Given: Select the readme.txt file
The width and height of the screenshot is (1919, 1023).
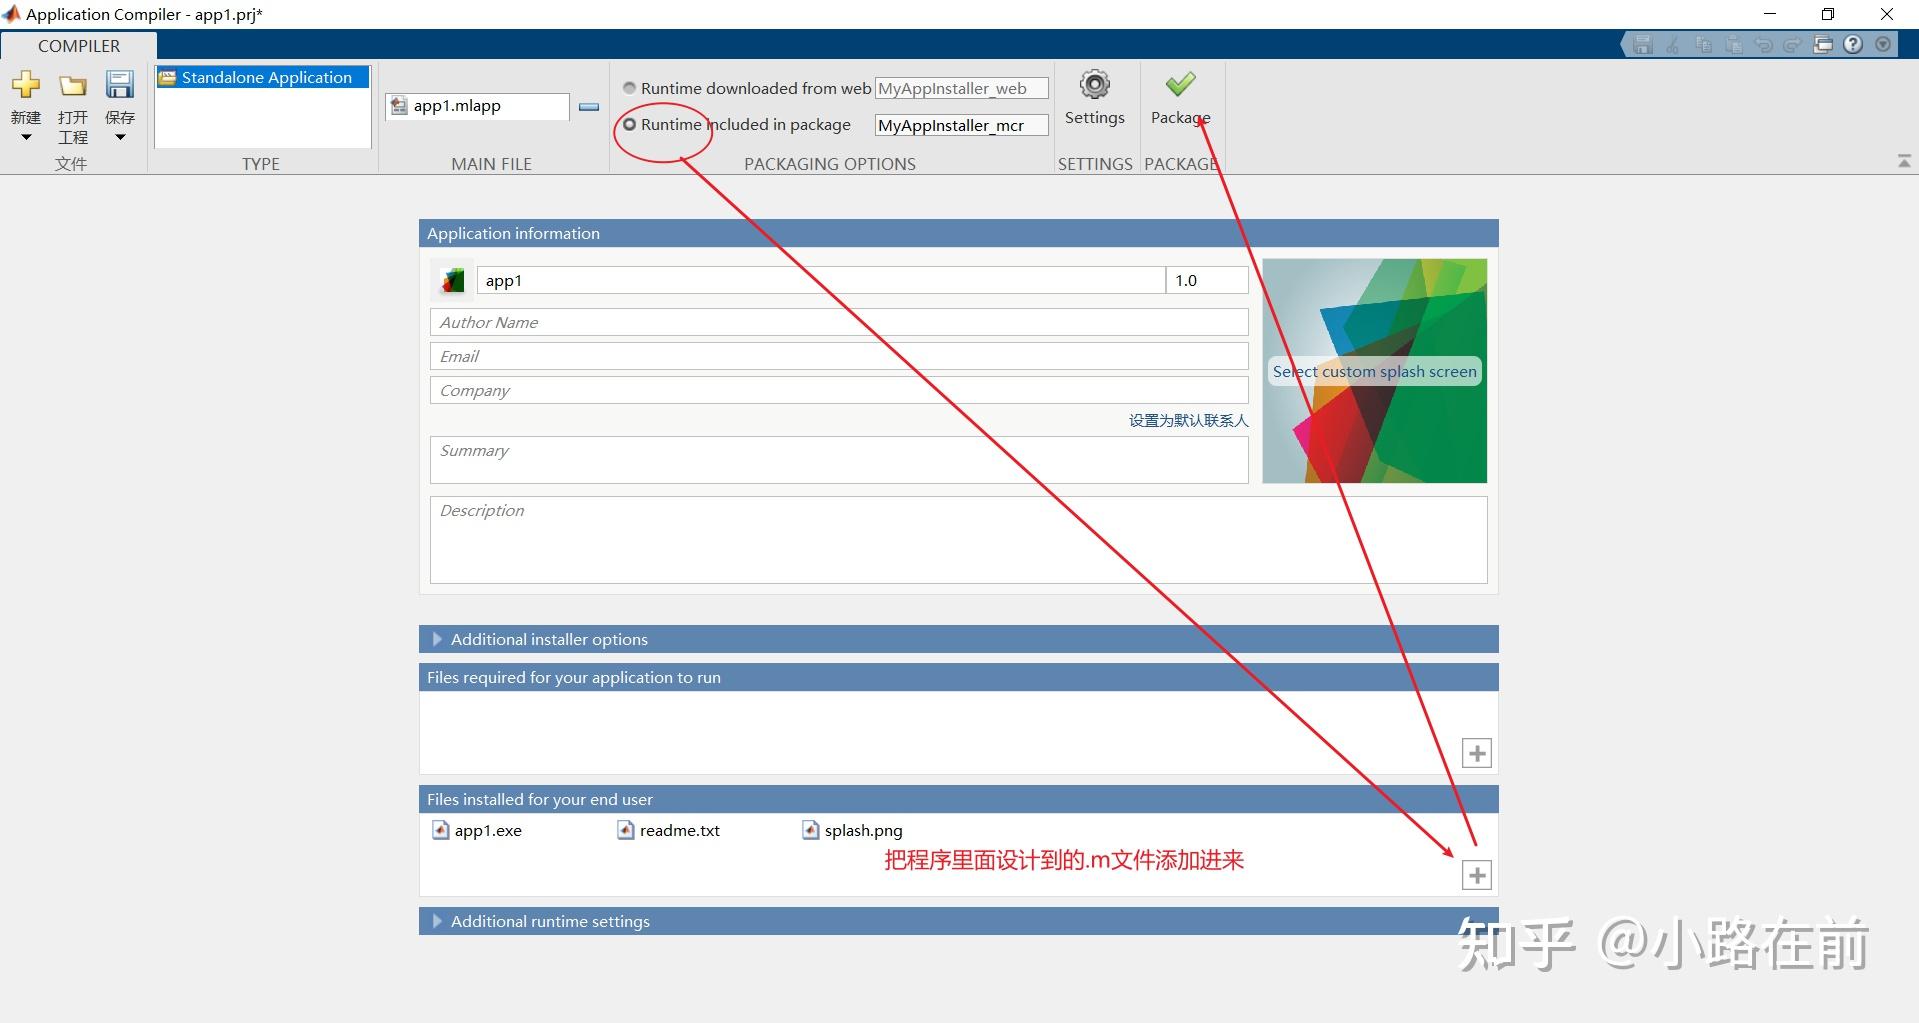Looking at the screenshot, I should (x=669, y=830).
